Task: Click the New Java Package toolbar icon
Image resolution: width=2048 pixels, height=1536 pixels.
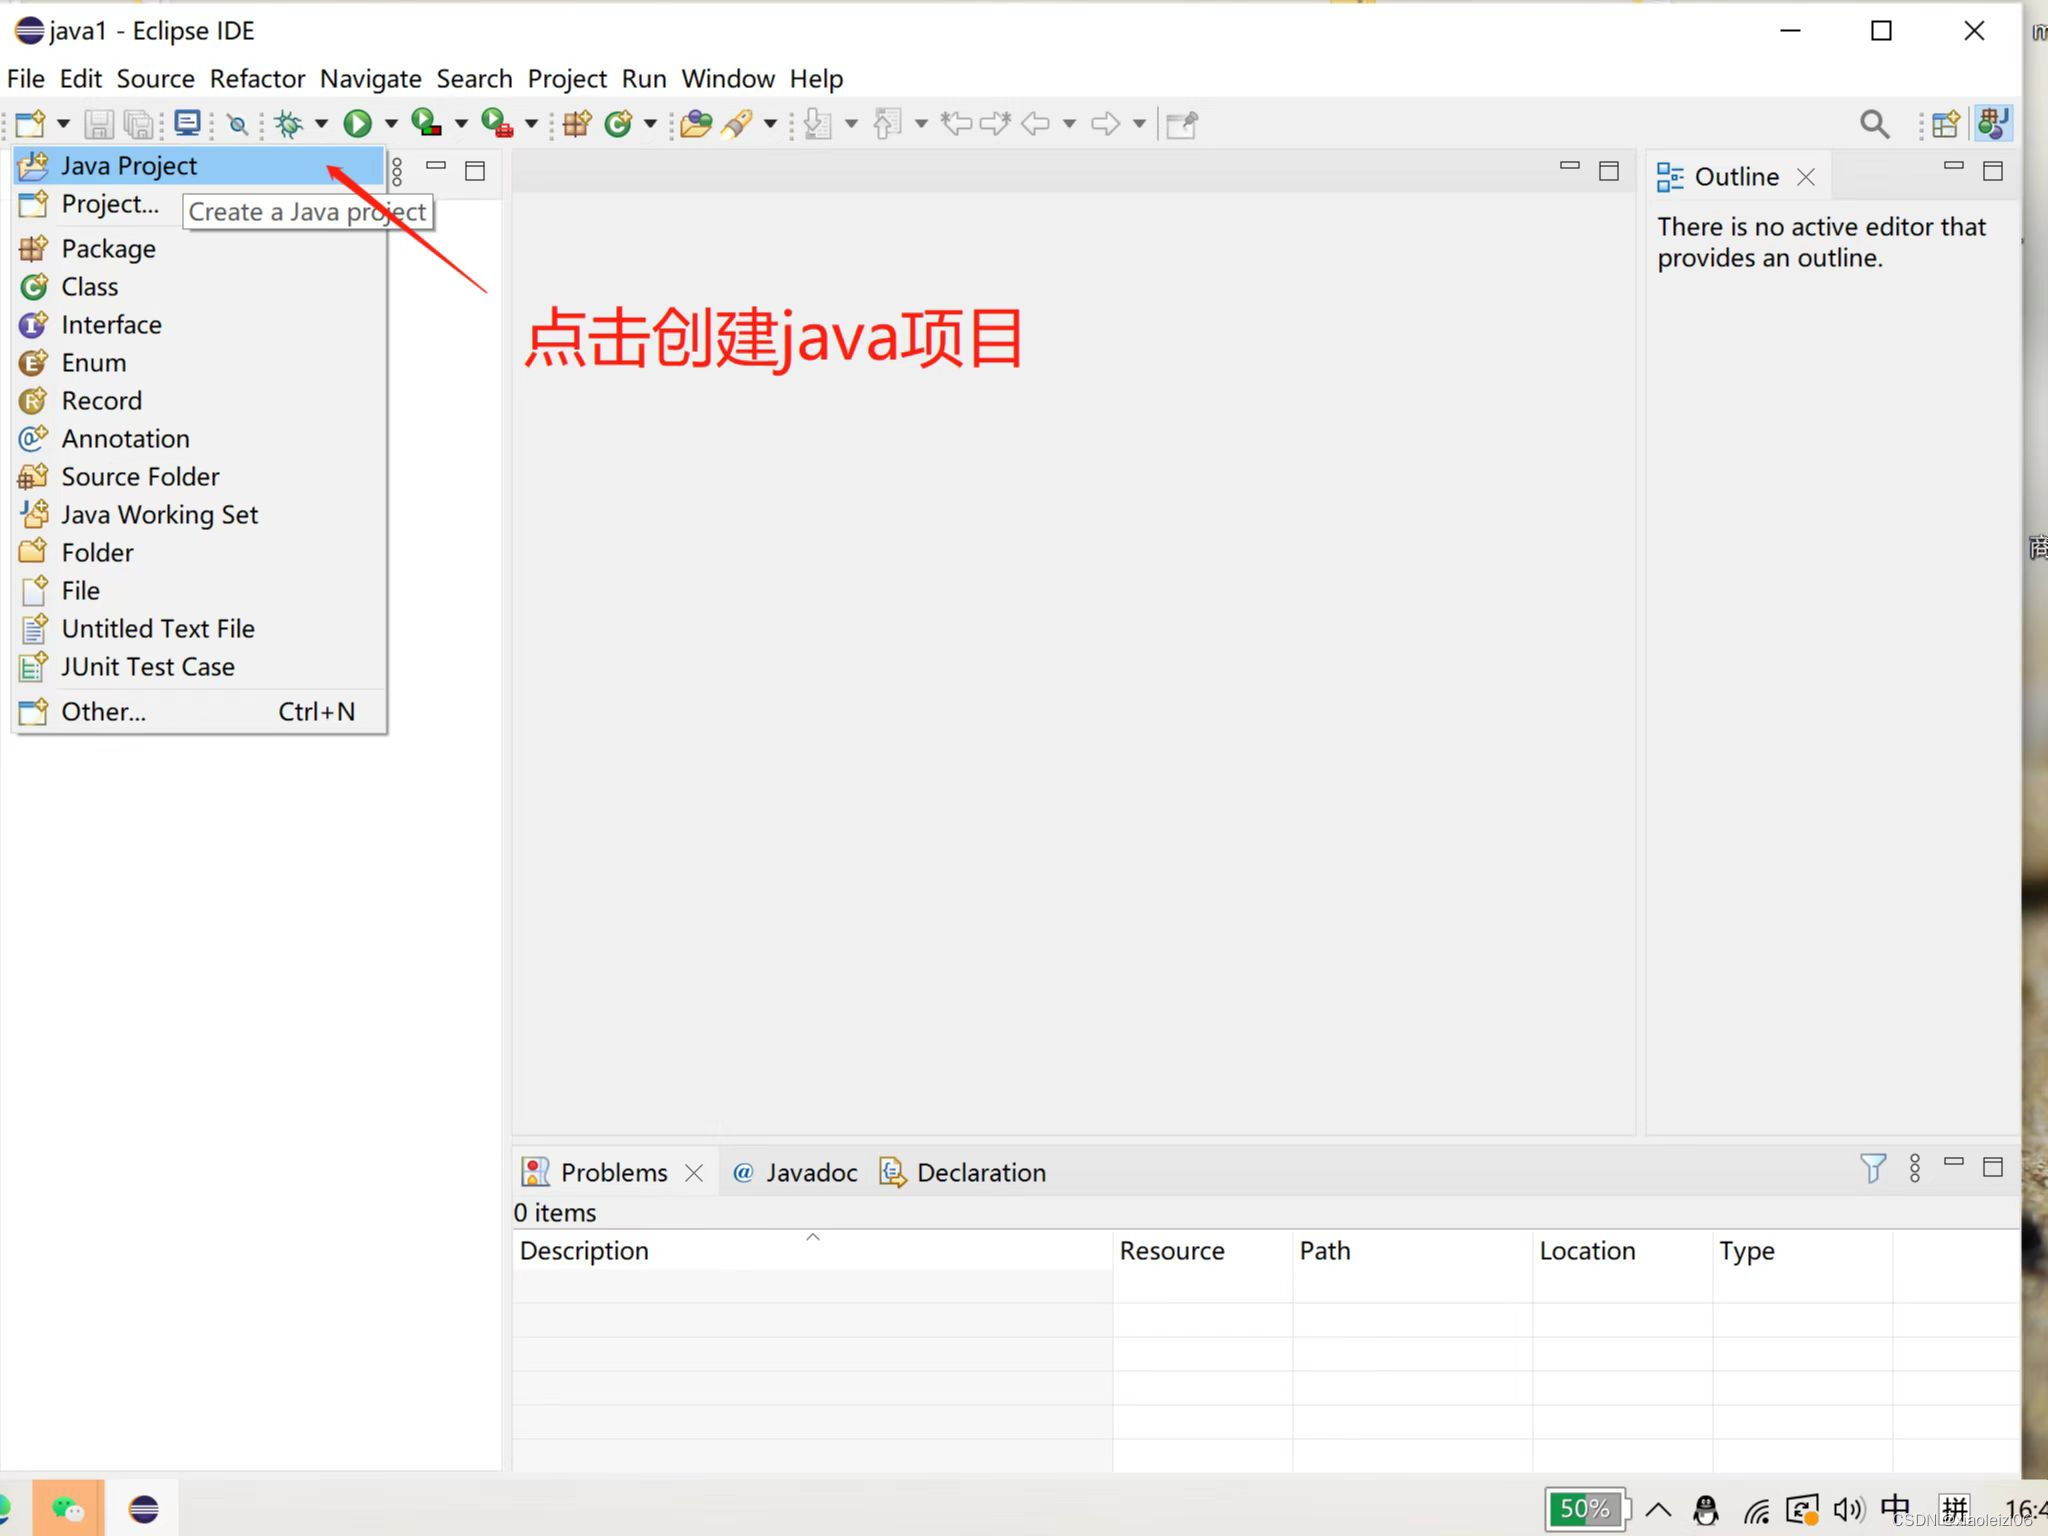Action: point(575,123)
